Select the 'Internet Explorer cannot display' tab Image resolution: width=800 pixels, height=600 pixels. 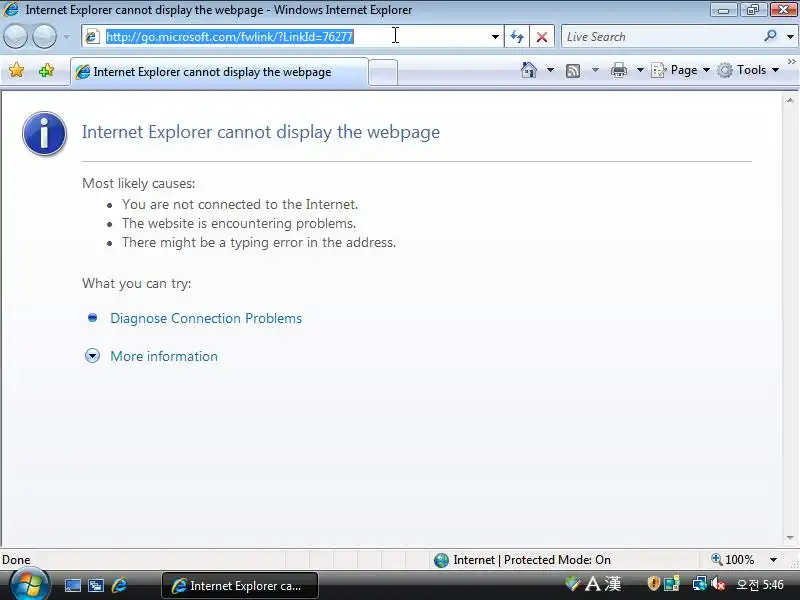(219, 72)
